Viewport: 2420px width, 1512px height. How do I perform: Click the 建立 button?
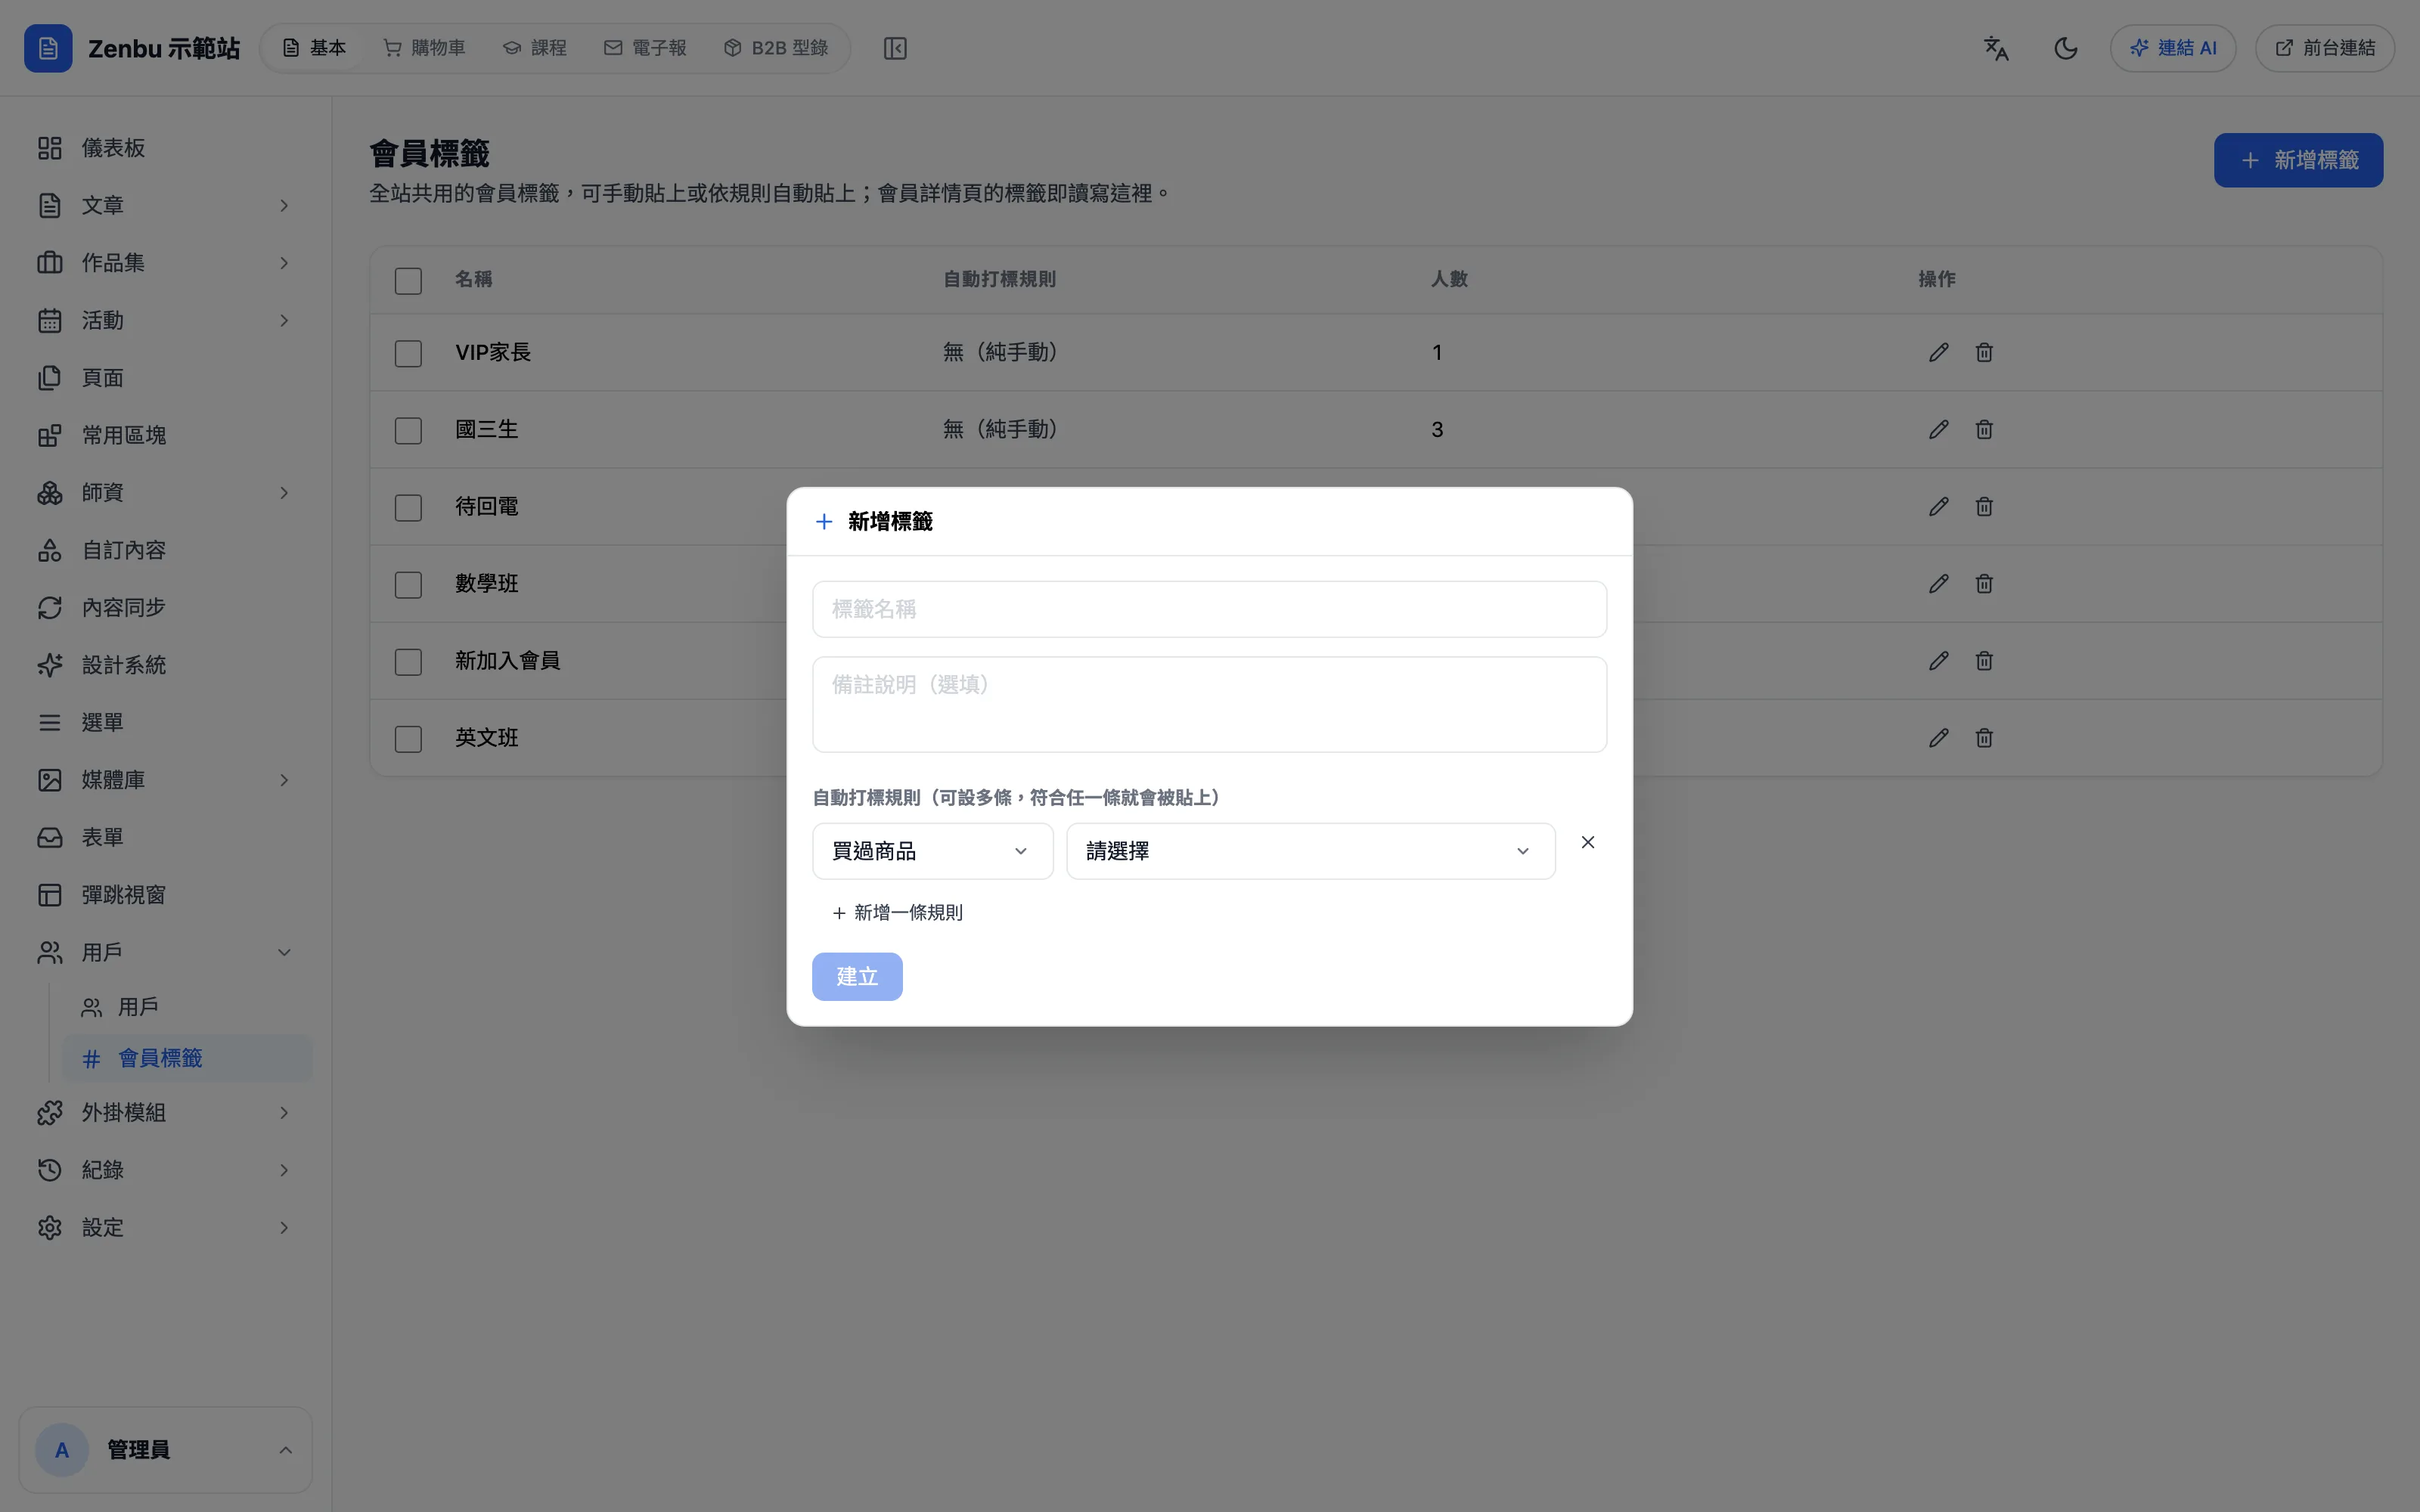857,976
